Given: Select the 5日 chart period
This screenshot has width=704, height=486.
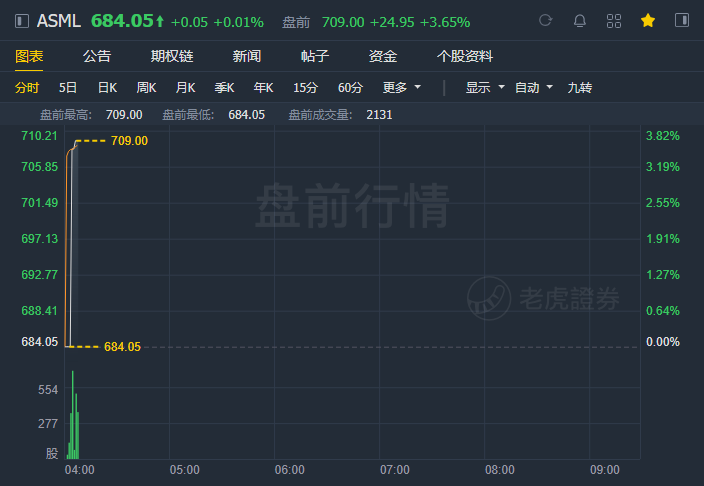Looking at the screenshot, I should [x=68, y=88].
